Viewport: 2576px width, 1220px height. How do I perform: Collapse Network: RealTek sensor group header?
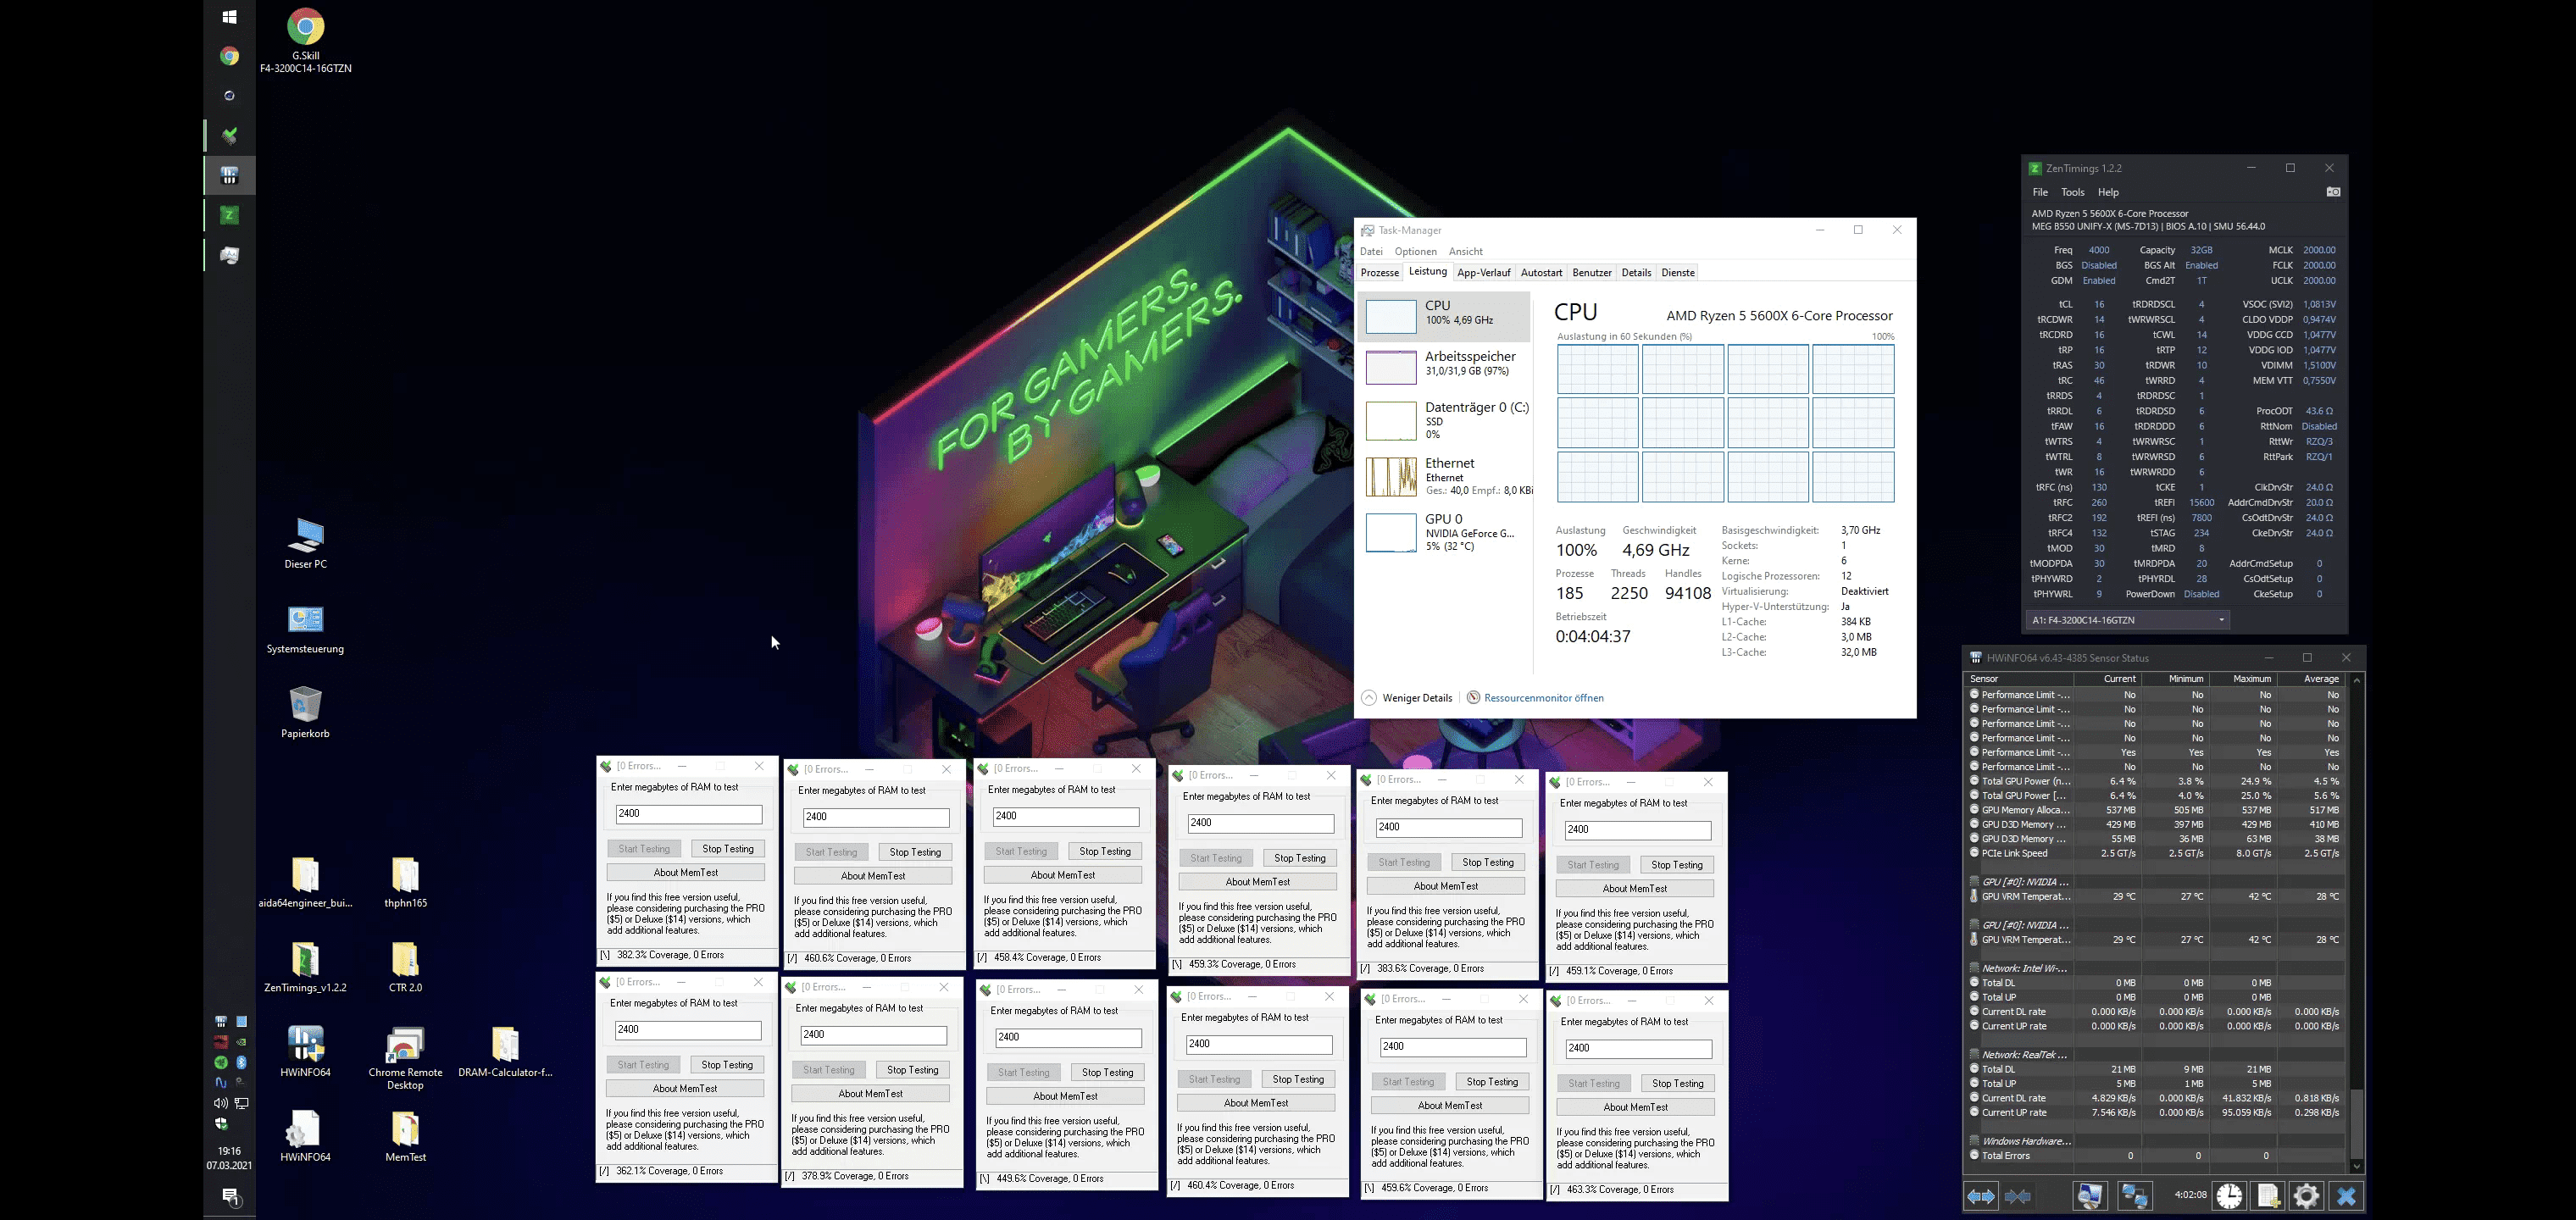2024,1054
